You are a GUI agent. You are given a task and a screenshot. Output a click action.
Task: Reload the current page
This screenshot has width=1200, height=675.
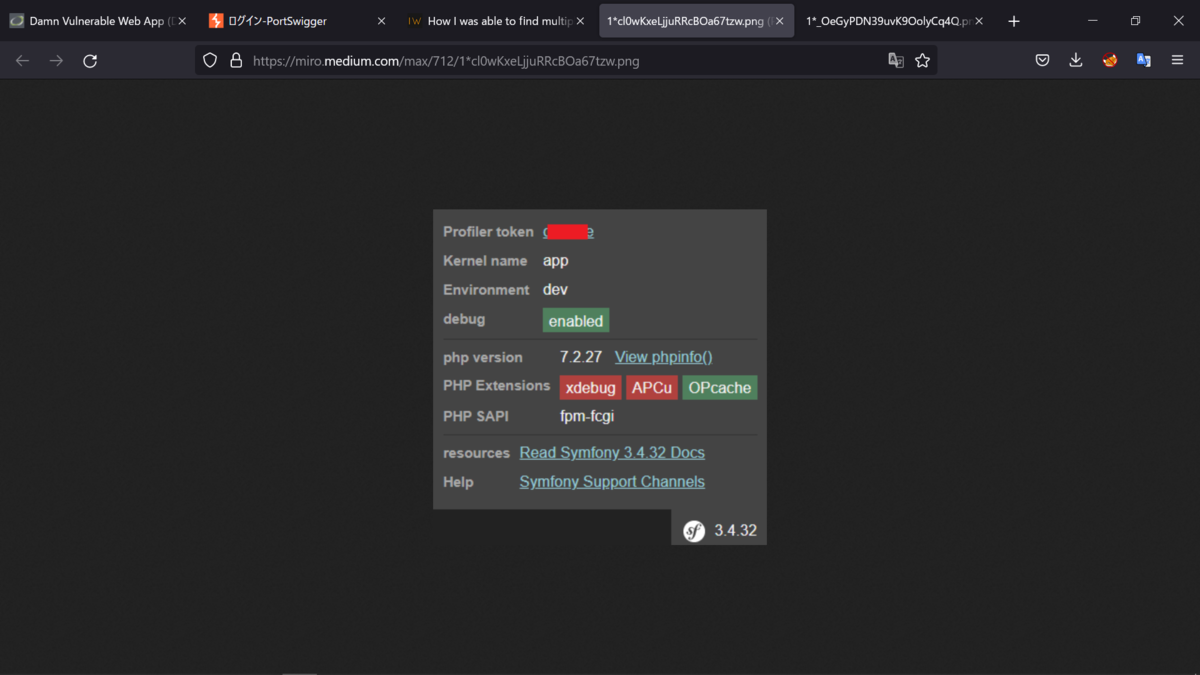click(x=90, y=60)
